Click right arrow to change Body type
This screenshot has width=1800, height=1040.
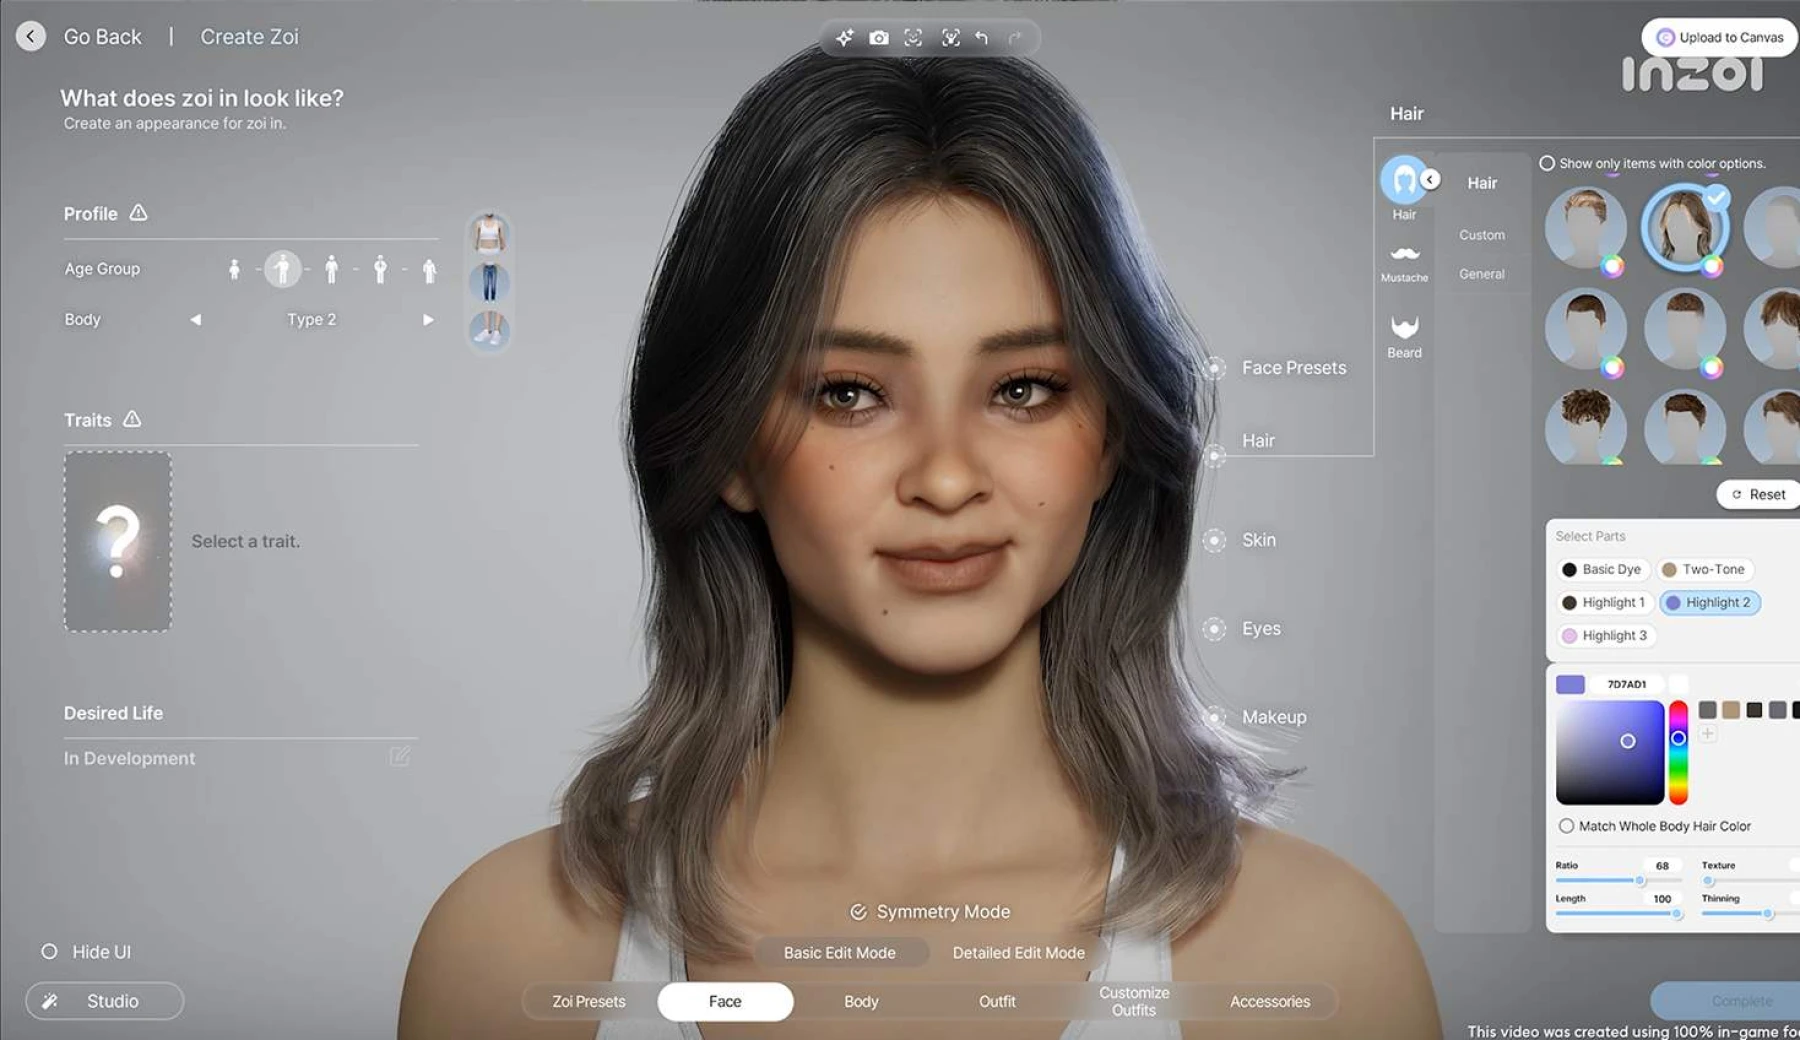click(x=428, y=320)
